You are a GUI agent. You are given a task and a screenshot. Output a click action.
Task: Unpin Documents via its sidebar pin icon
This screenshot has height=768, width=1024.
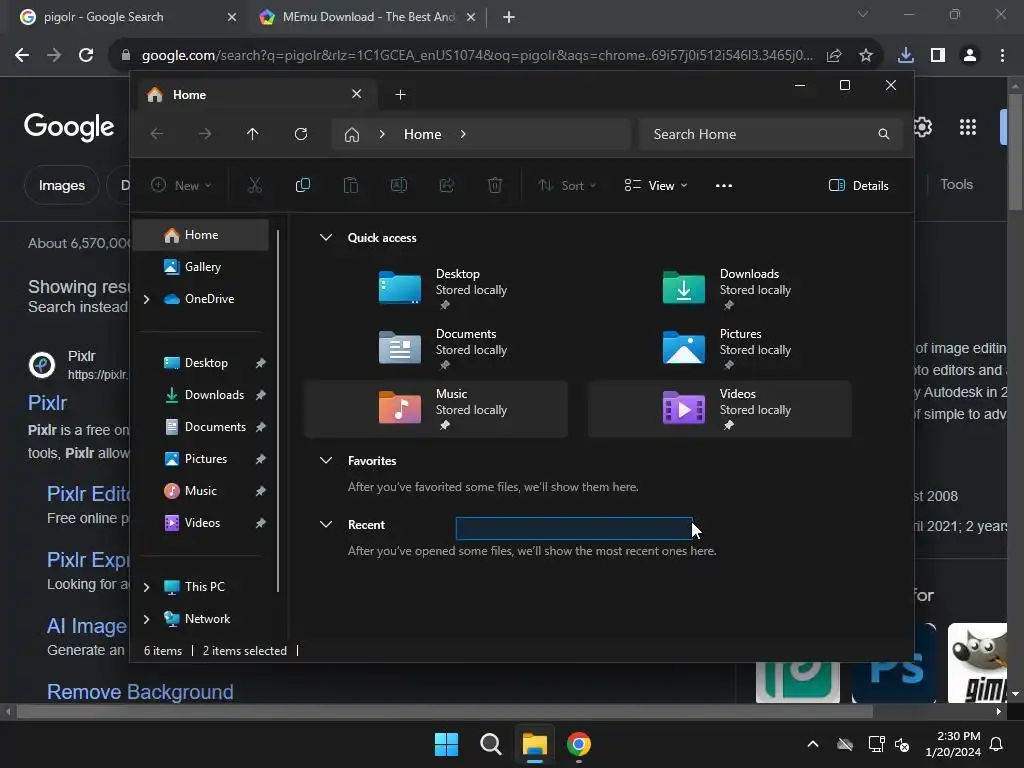coord(261,427)
